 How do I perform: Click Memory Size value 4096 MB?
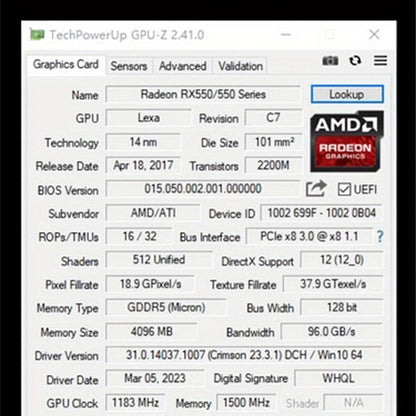point(152,332)
